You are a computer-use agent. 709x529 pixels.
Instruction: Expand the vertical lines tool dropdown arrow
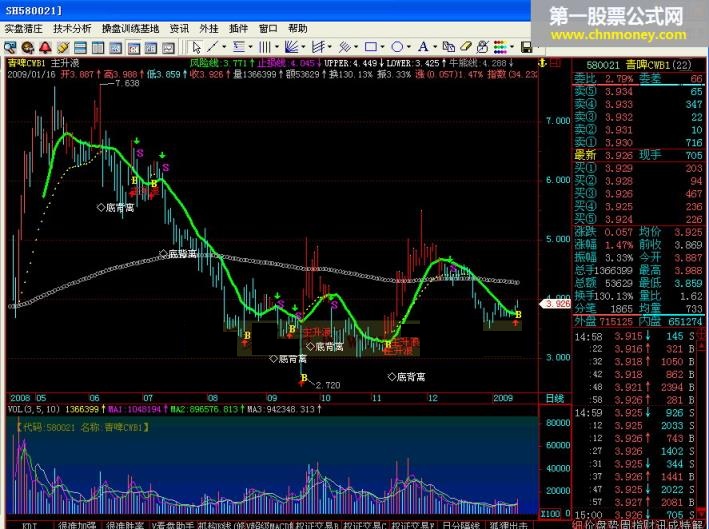click(276, 47)
